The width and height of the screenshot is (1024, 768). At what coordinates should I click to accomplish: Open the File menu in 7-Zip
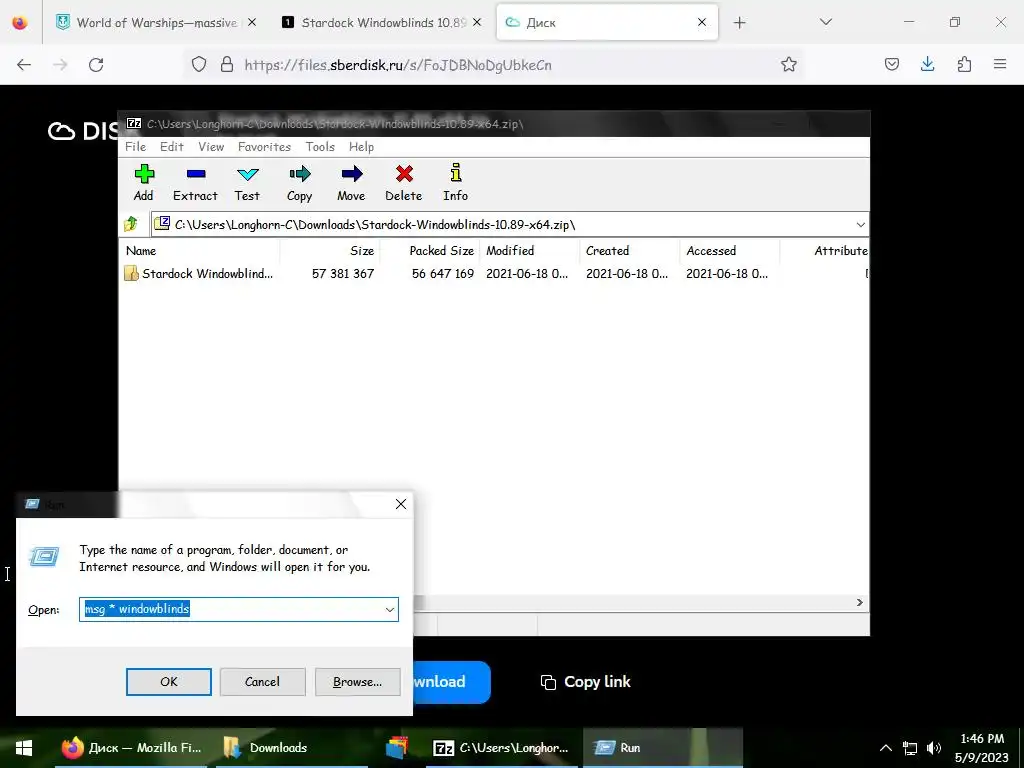(x=135, y=147)
